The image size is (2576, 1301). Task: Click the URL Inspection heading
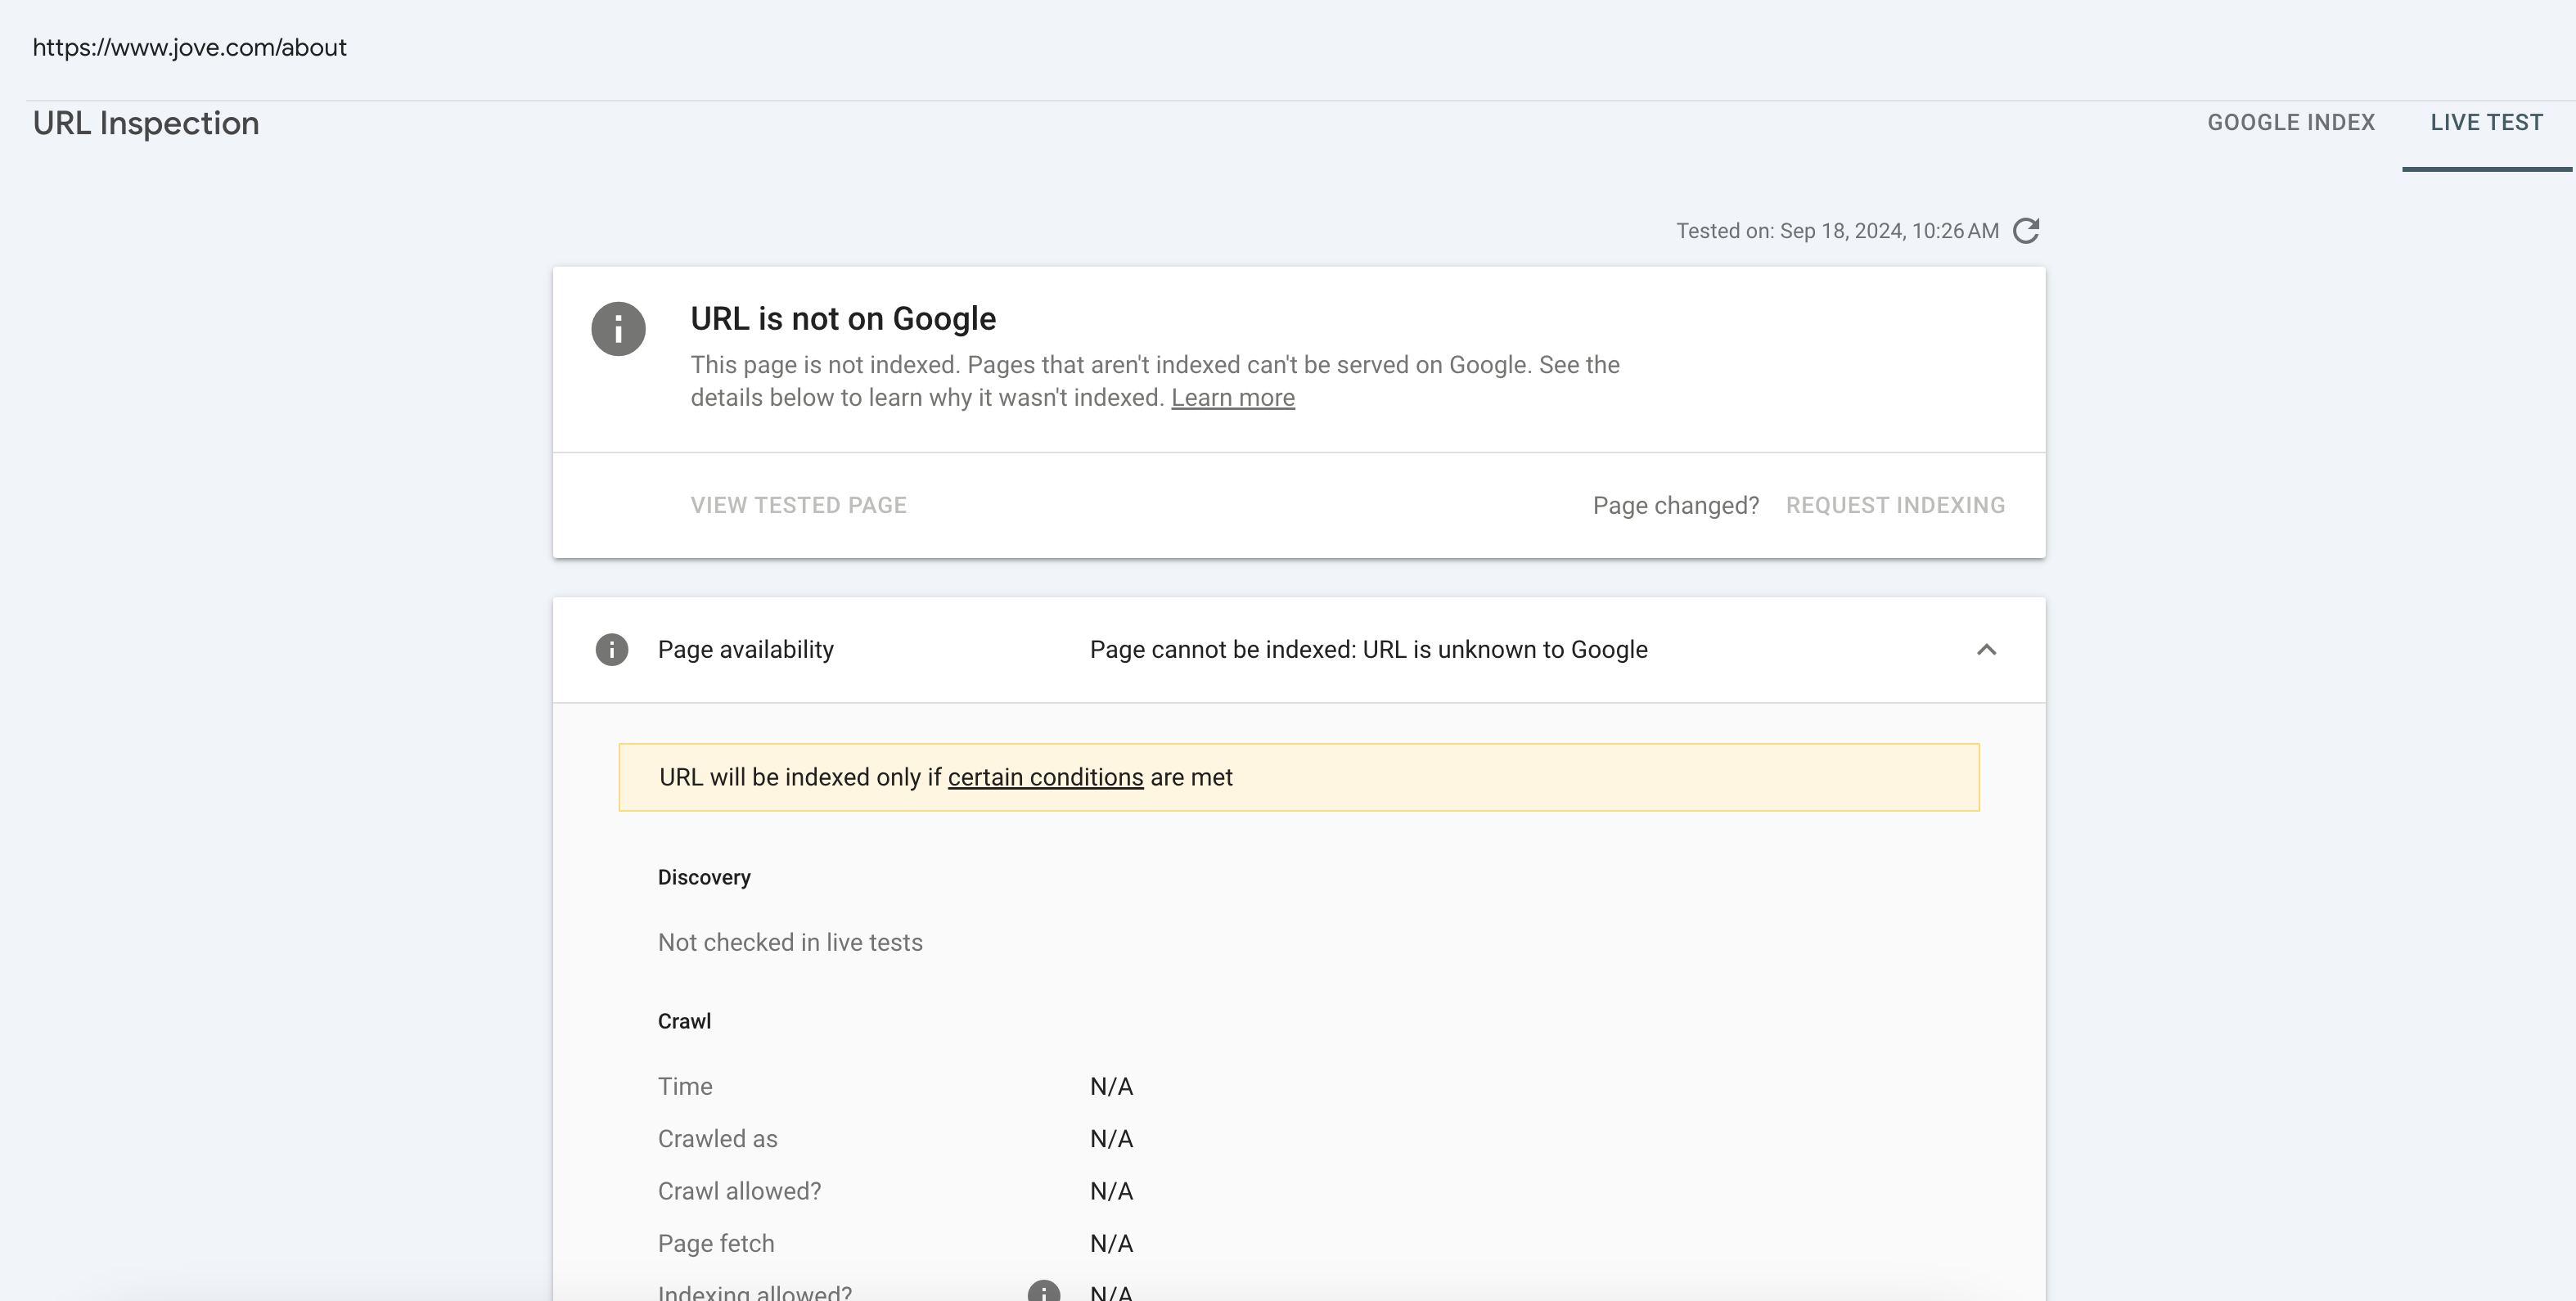click(146, 123)
